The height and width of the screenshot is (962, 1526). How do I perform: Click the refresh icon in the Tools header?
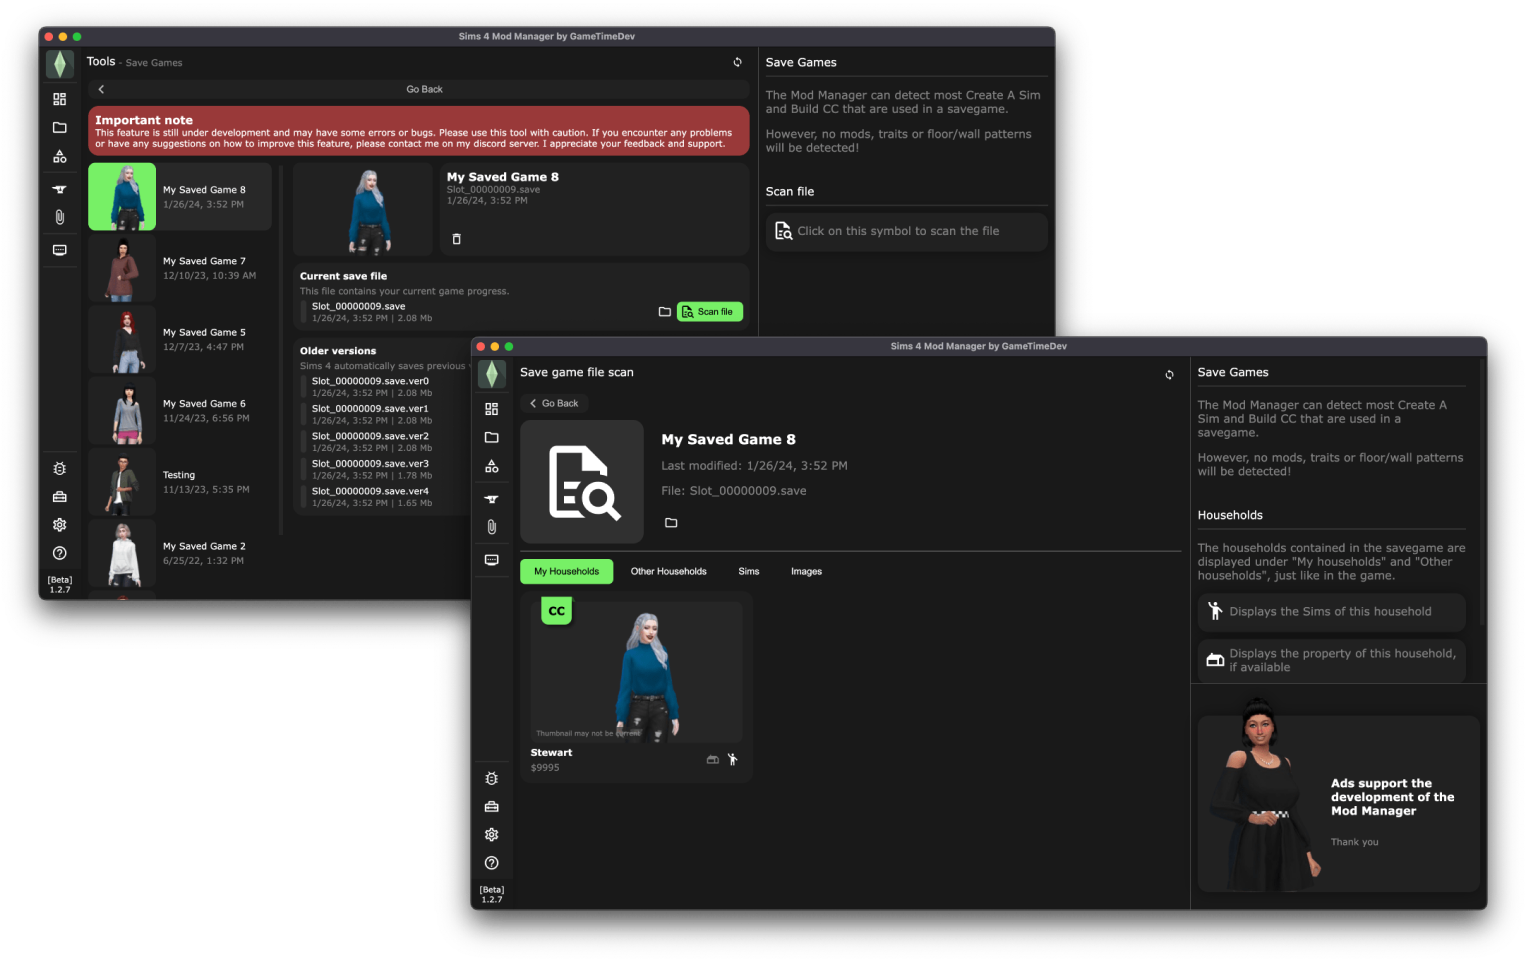pyautogui.click(x=738, y=61)
